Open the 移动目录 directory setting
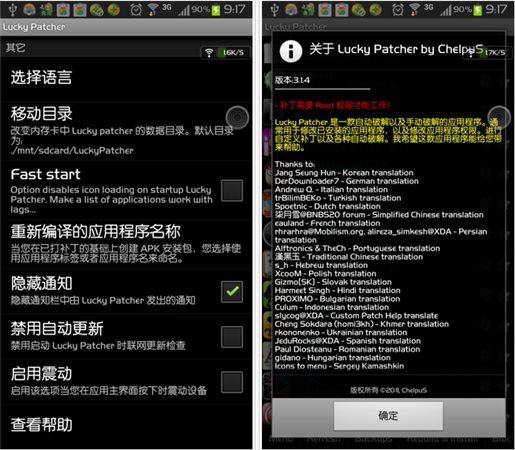This screenshot has width=515, height=450. (x=126, y=130)
